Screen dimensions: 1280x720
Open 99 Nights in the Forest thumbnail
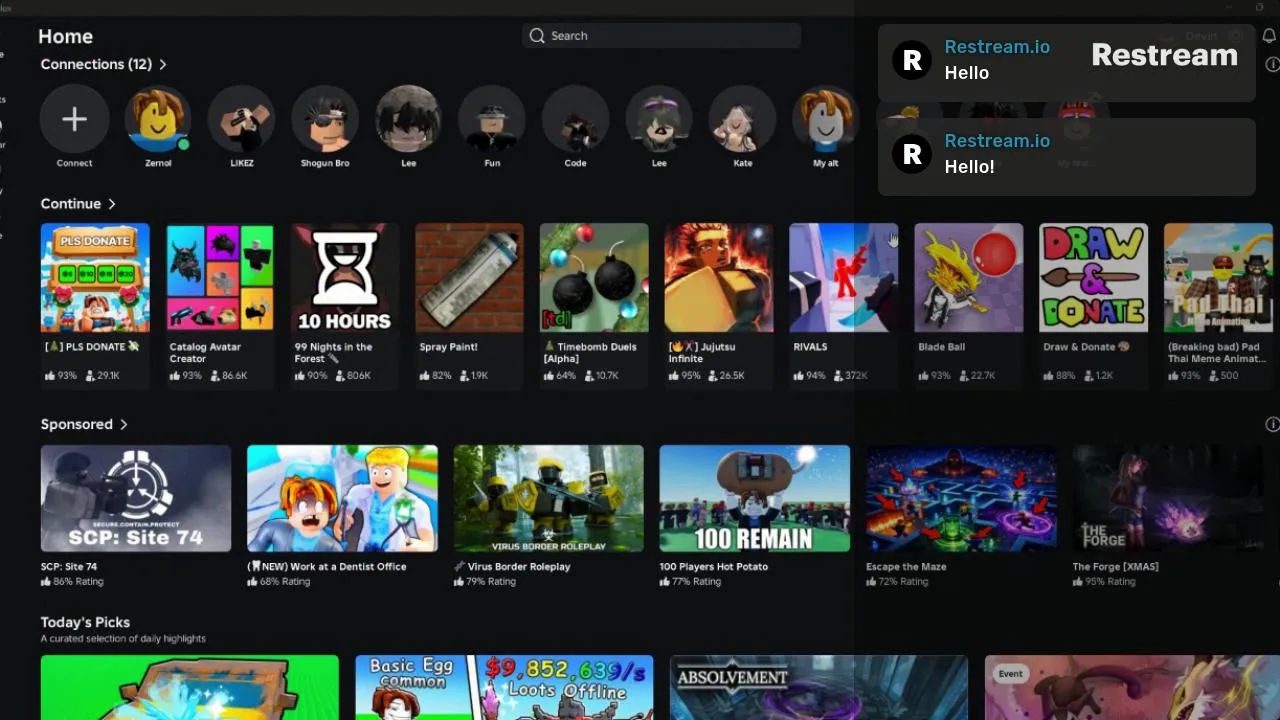[x=345, y=277]
